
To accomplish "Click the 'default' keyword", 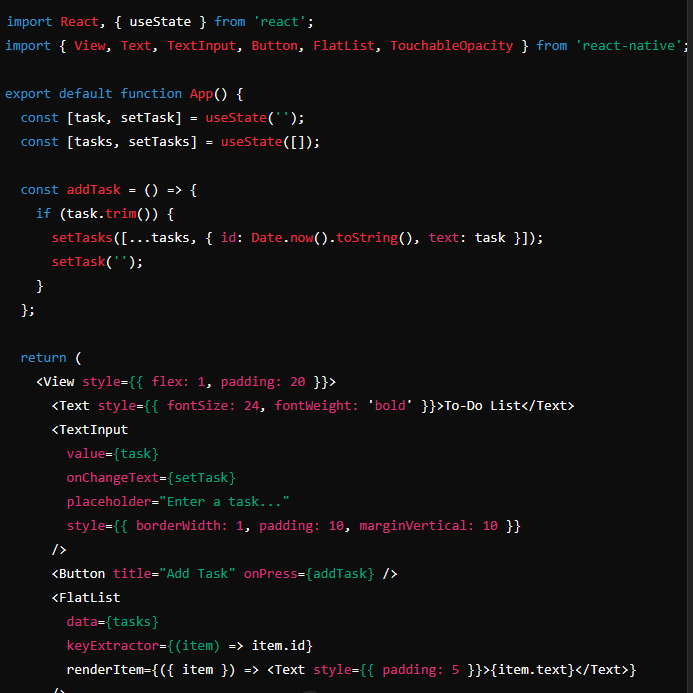I will [x=85, y=94].
